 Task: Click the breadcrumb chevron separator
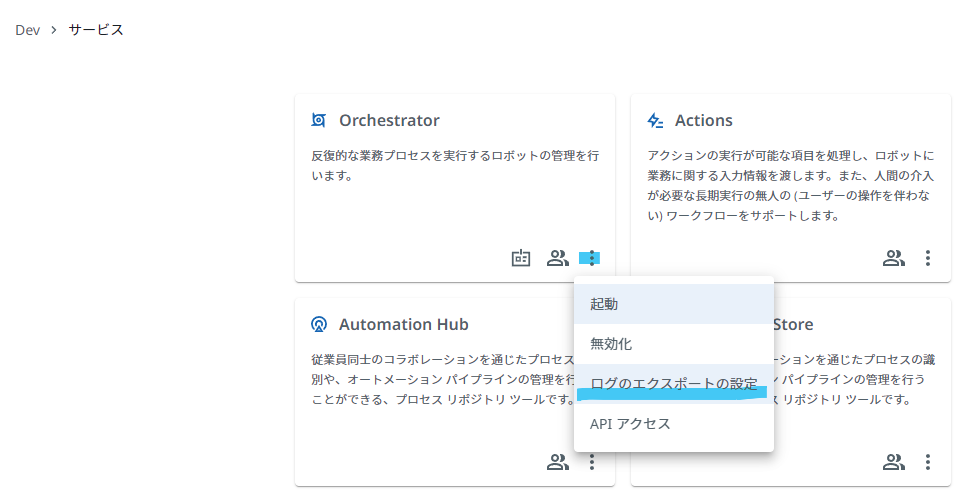[x=54, y=30]
